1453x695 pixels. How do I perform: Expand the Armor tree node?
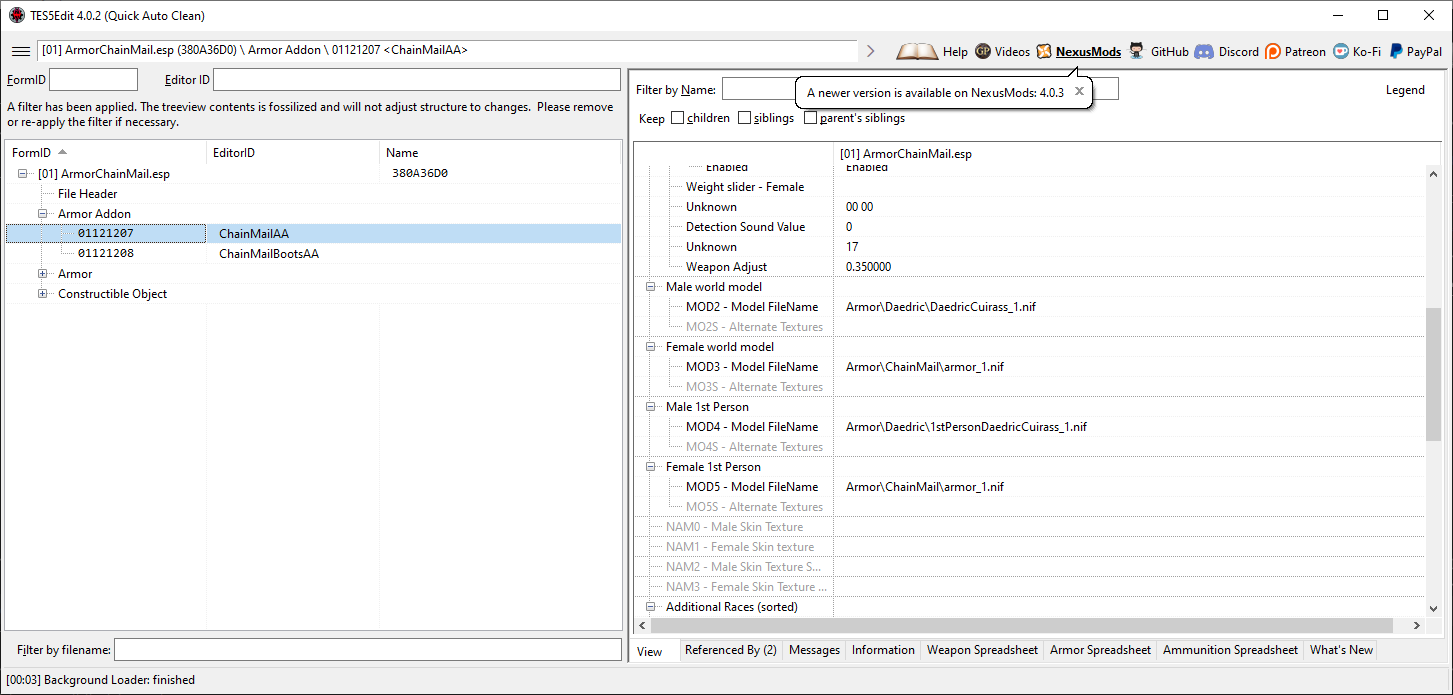point(43,274)
